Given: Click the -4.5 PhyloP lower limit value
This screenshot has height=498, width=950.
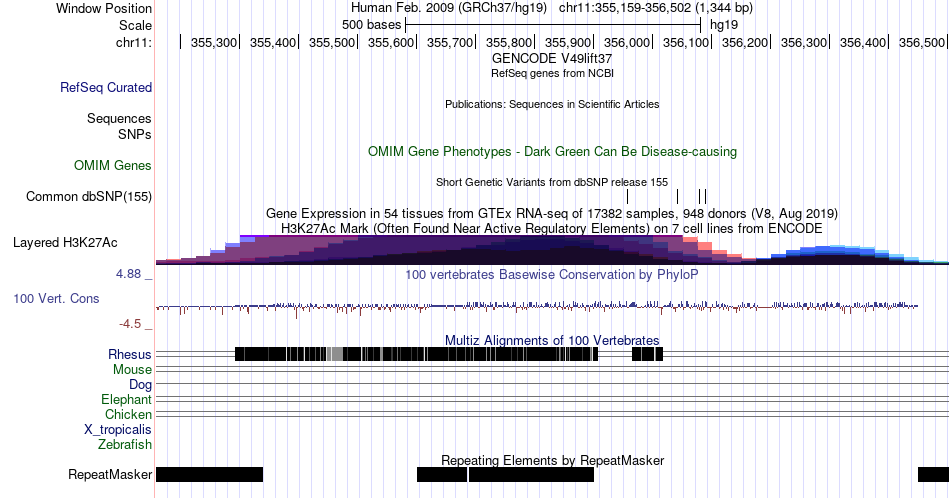Looking at the screenshot, I should point(130,324).
